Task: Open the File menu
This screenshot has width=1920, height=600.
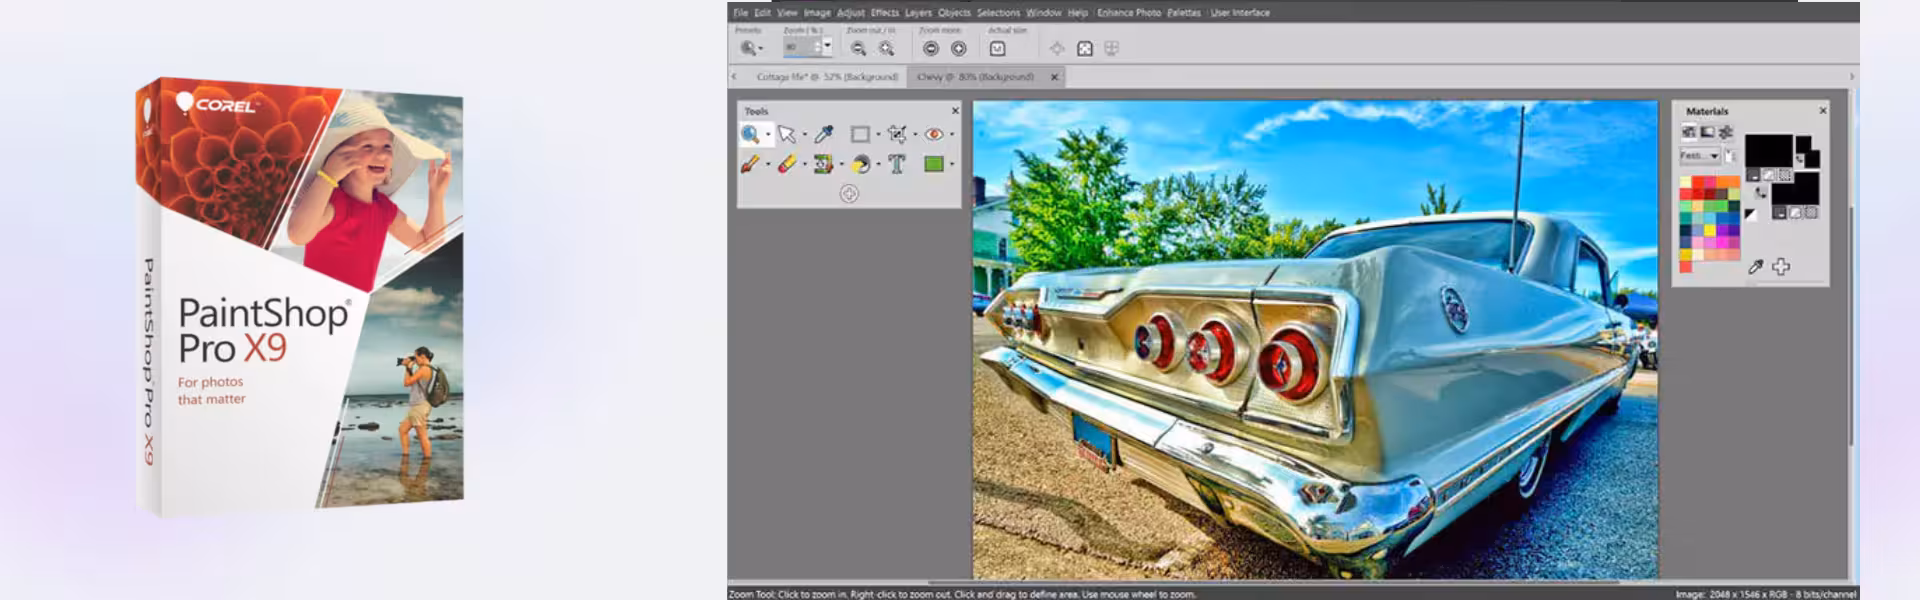Action: tap(740, 13)
